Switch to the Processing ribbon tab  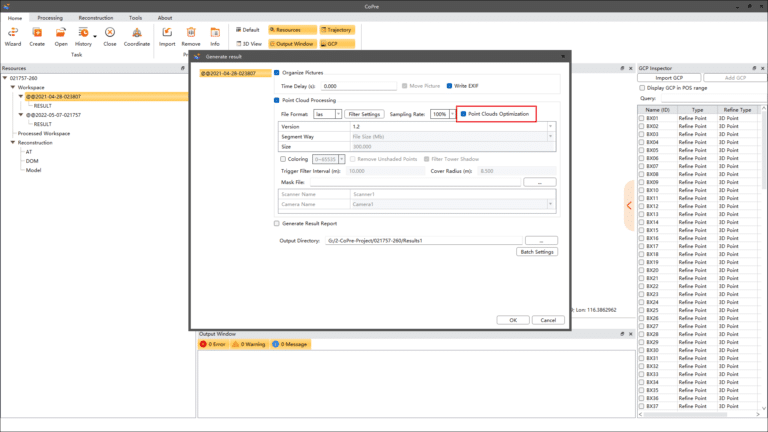pos(48,18)
